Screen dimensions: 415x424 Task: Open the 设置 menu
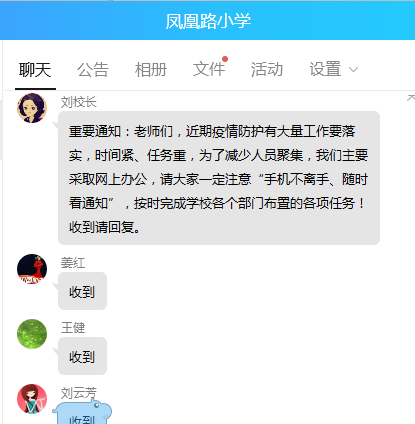click(x=325, y=70)
